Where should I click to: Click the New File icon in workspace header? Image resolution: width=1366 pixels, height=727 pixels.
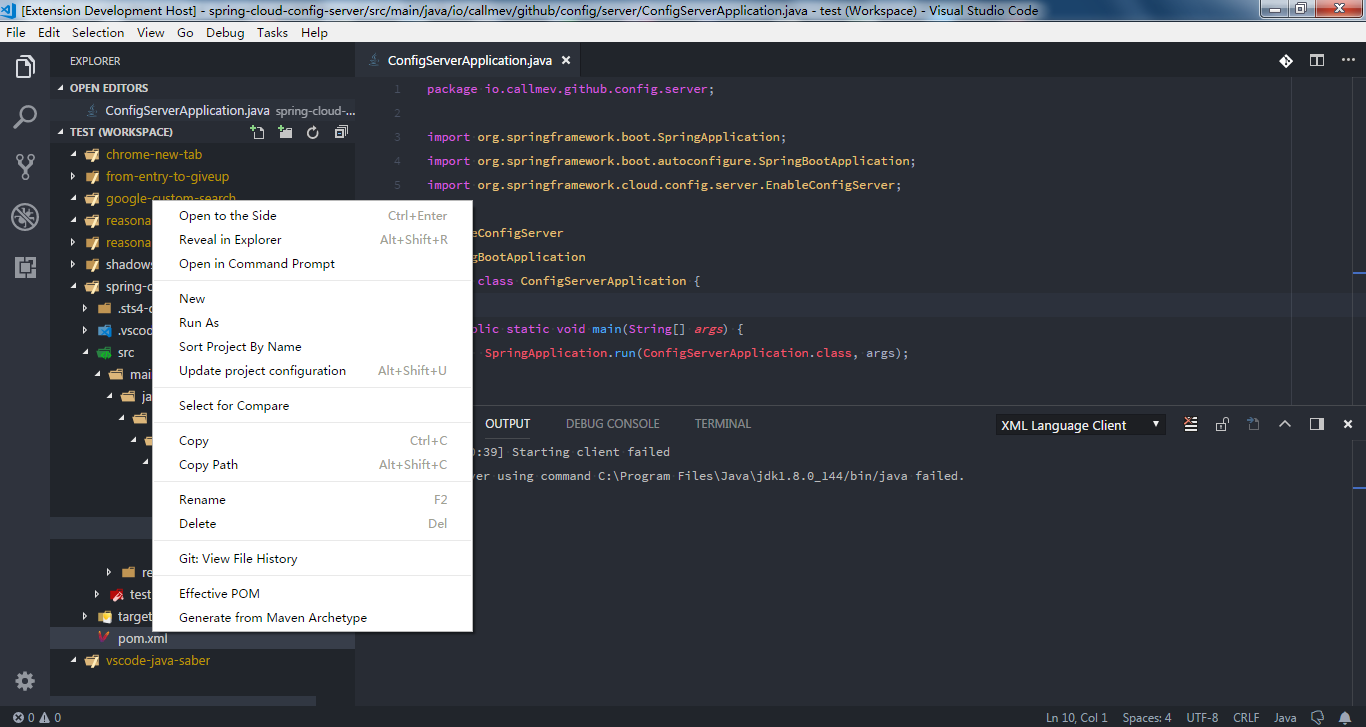257,132
